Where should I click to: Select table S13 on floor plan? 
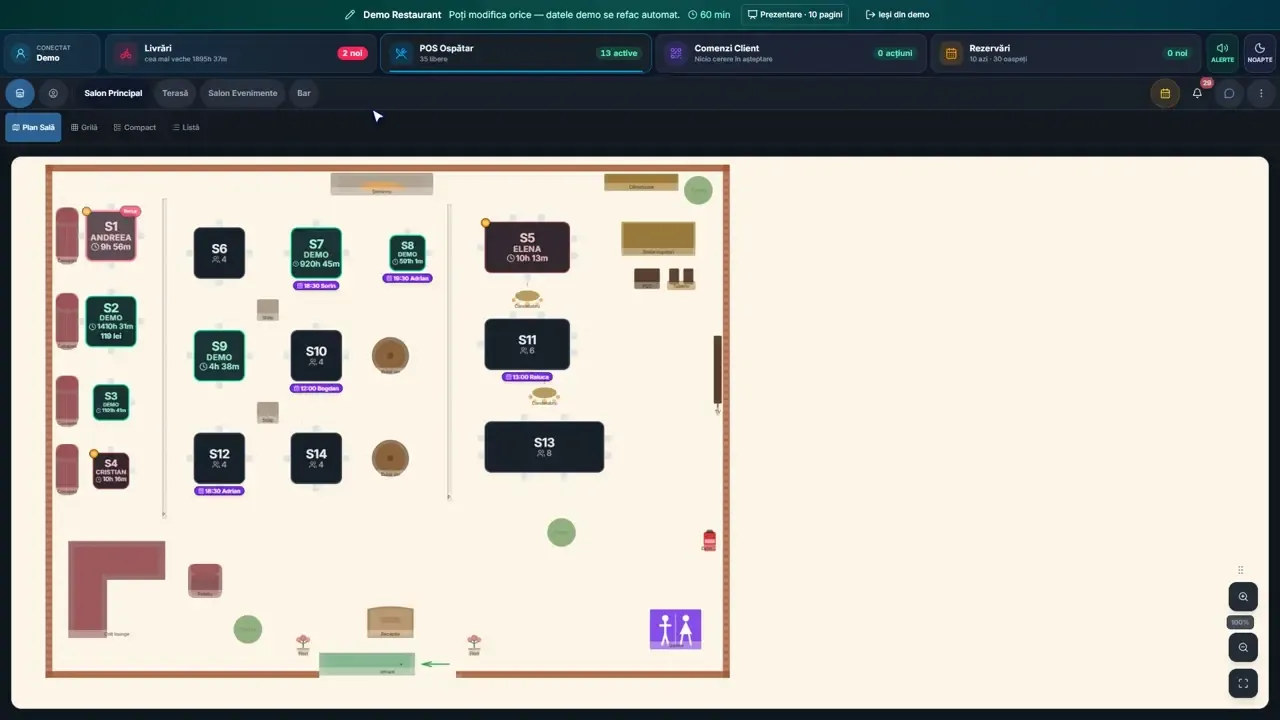tap(544, 447)
